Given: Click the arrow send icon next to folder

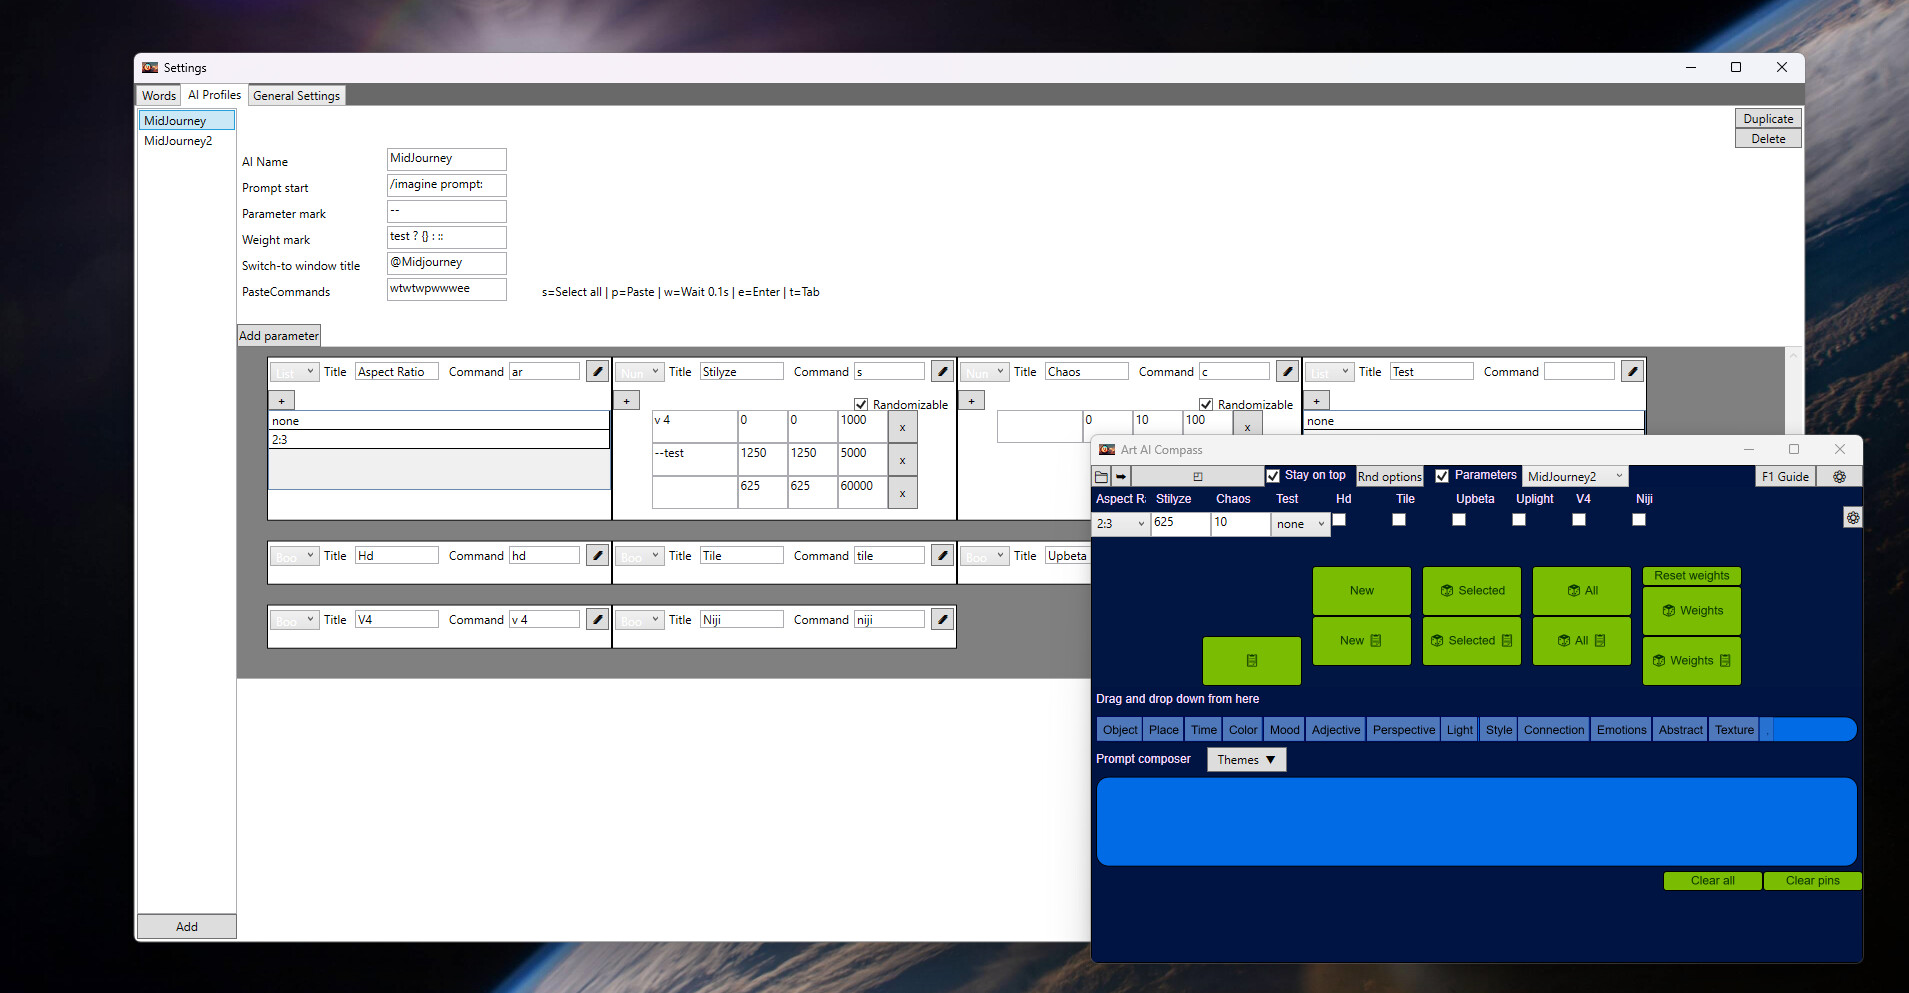Looking at the screenshot, I should click(x=1122, y=476).
